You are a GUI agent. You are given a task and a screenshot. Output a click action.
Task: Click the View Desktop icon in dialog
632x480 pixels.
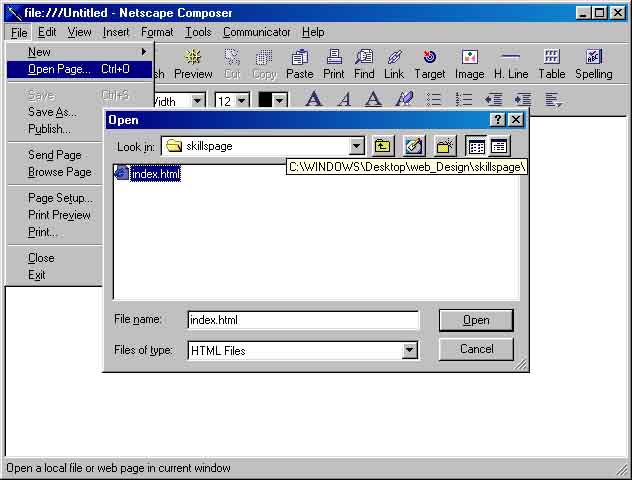414,146
